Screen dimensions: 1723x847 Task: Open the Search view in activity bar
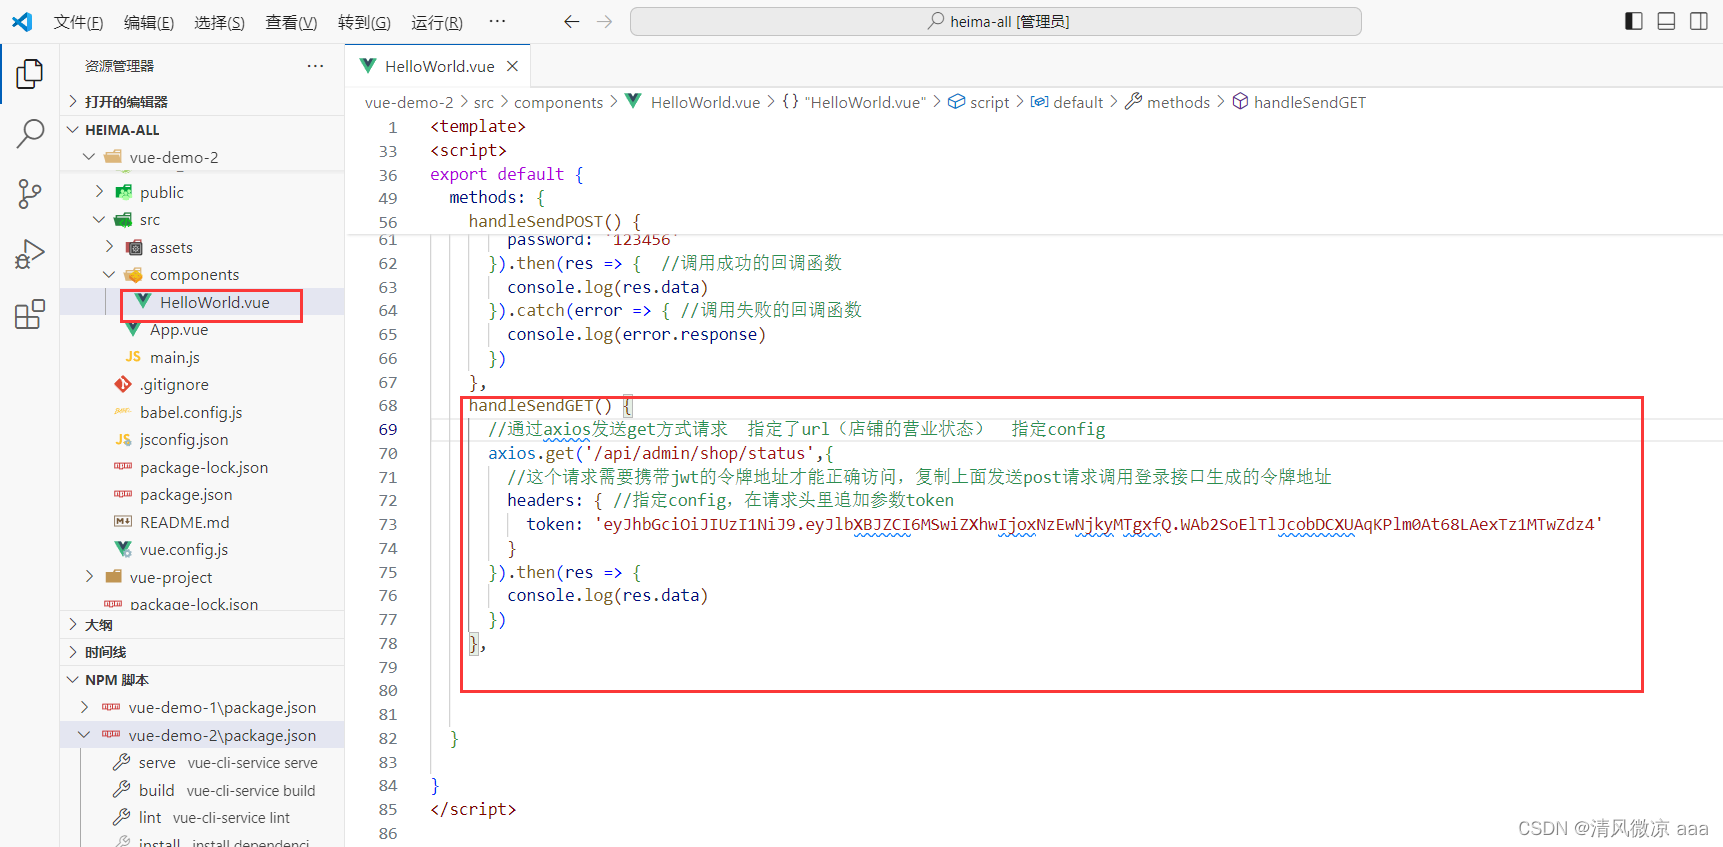tap(30, 133)
